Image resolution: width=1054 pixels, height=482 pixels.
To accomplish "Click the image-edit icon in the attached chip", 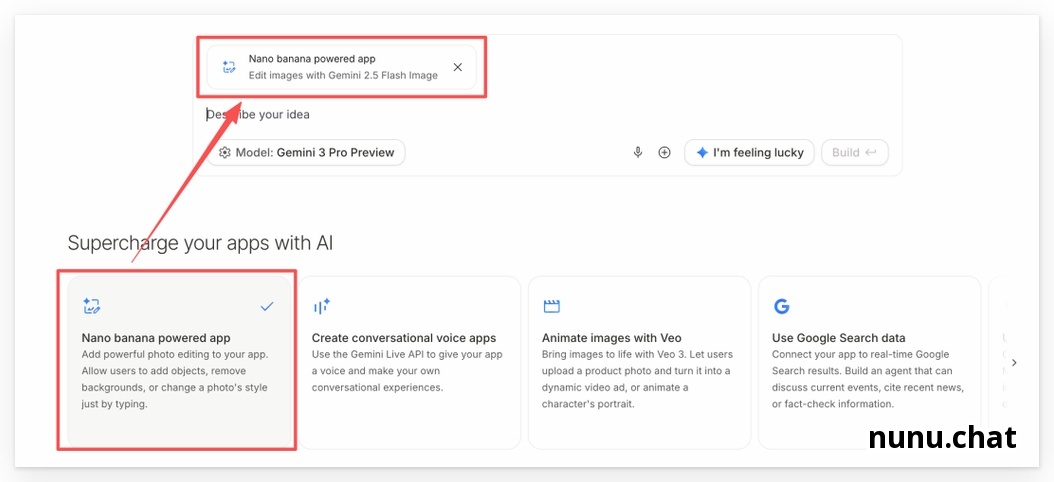I will [x=229, y=67].
